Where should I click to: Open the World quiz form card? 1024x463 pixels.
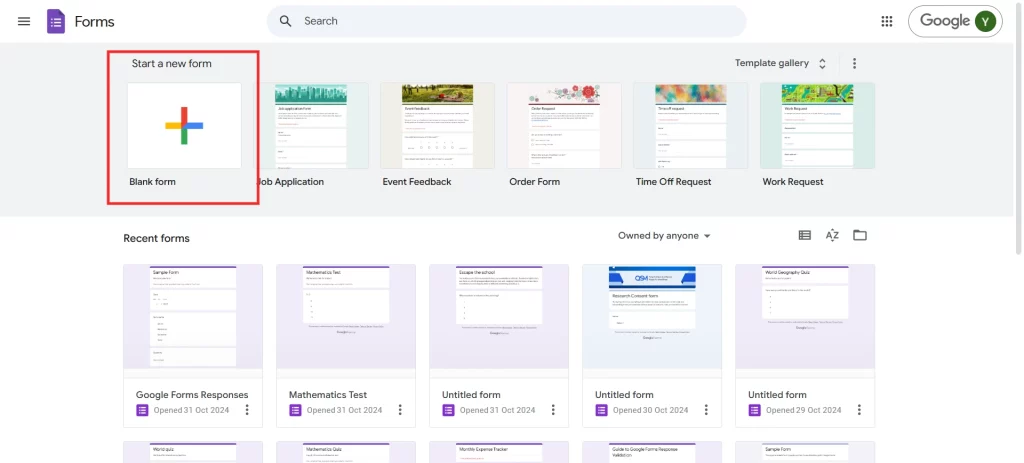click(193, 452)
